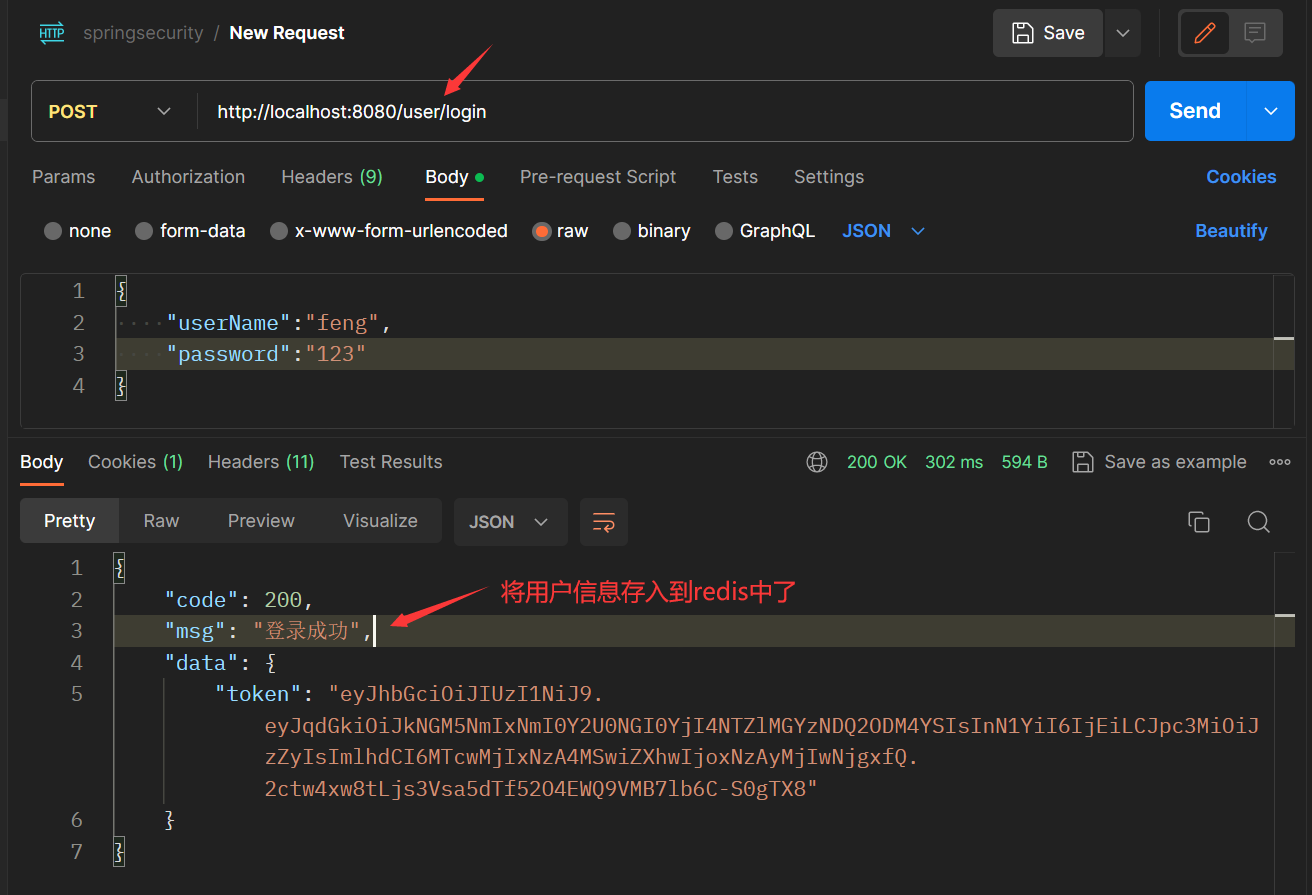Click the Beautify link
The width and height of the screenshot is (1312, 895).
1231,231
